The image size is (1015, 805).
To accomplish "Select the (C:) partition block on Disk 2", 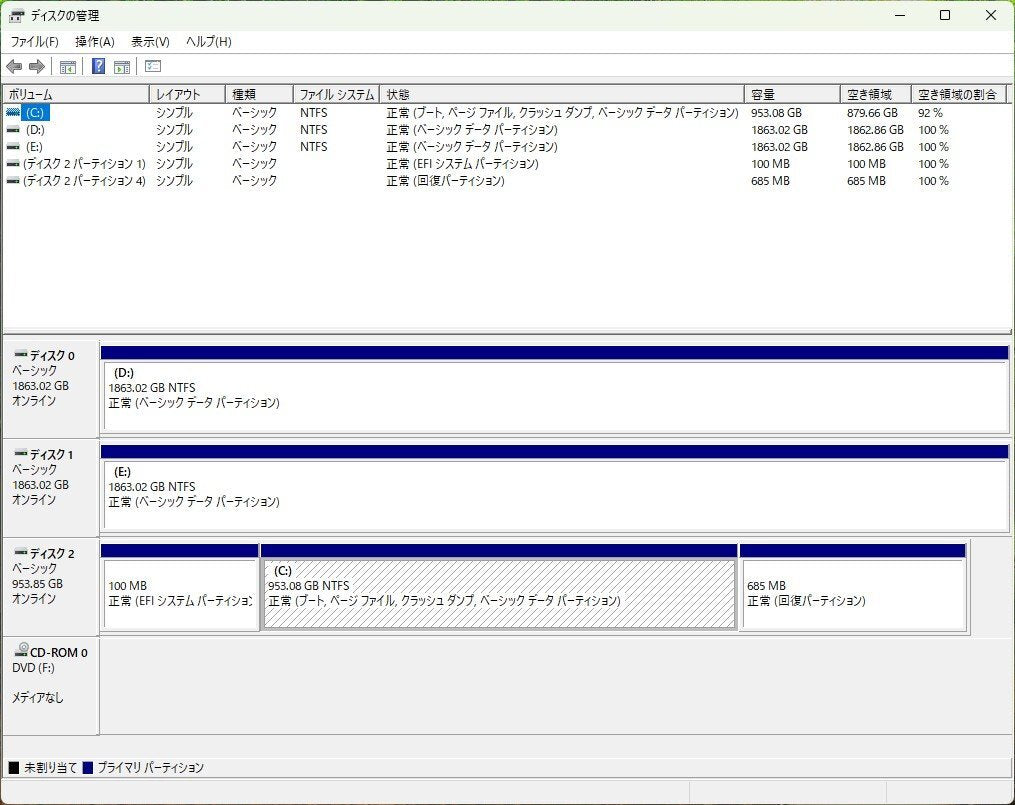I will coord(498,595).
